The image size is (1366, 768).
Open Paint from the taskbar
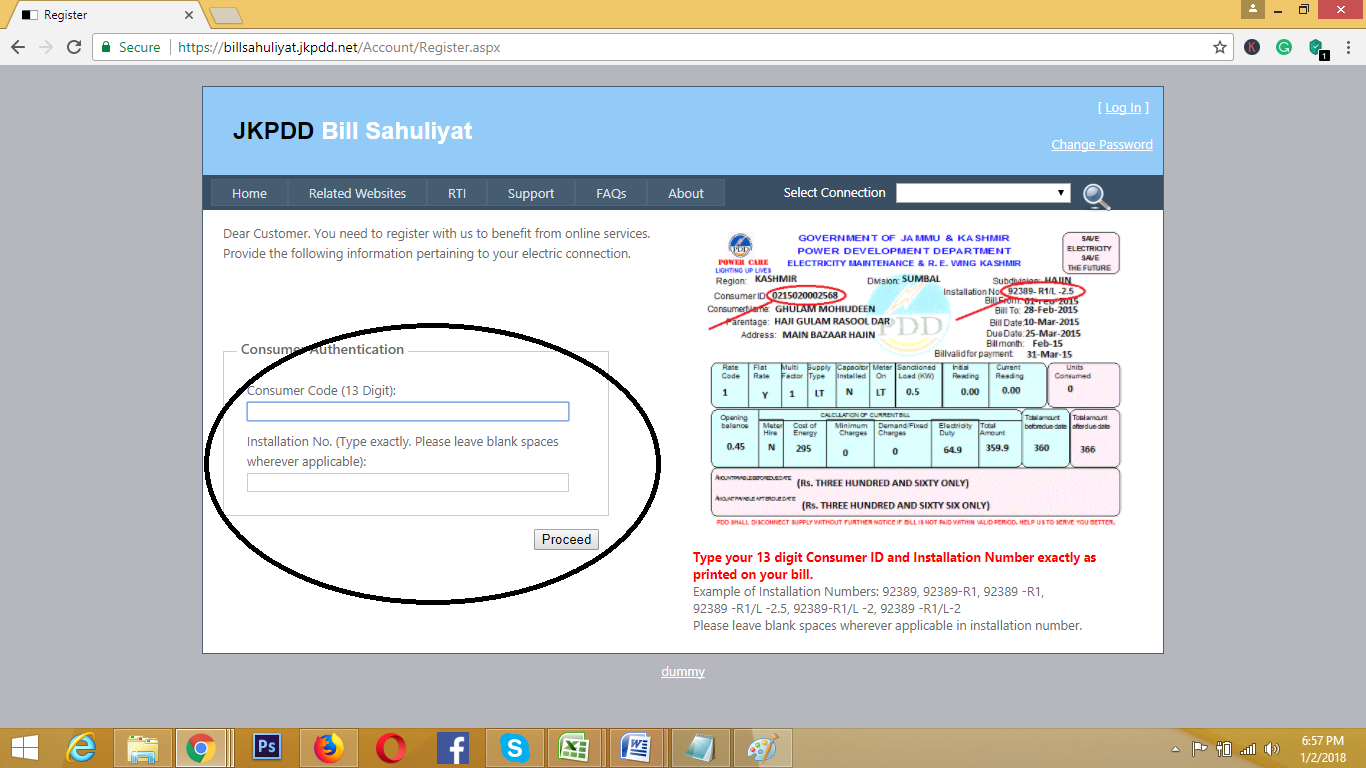tap(762, 748)
